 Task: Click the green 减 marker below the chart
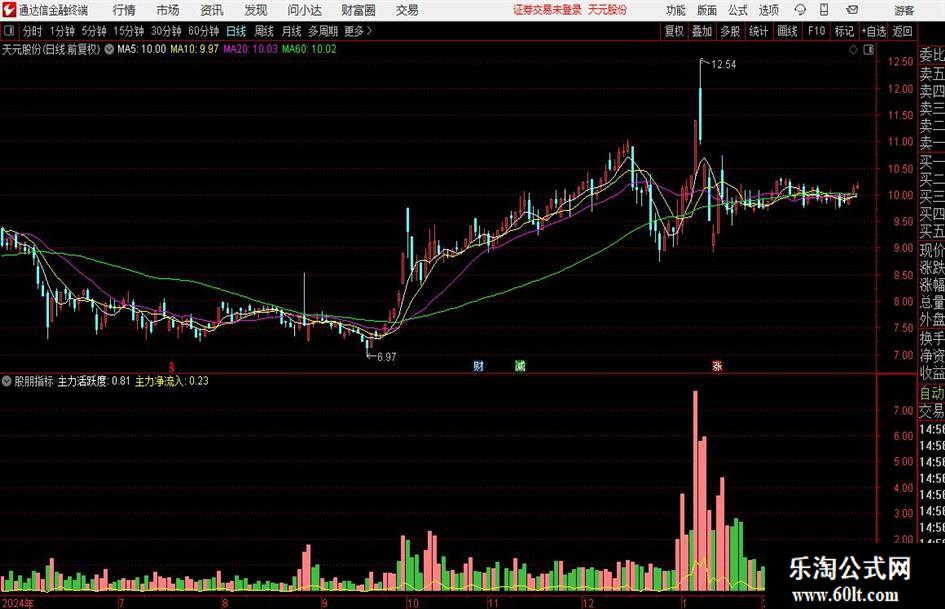tap(520, 365)
